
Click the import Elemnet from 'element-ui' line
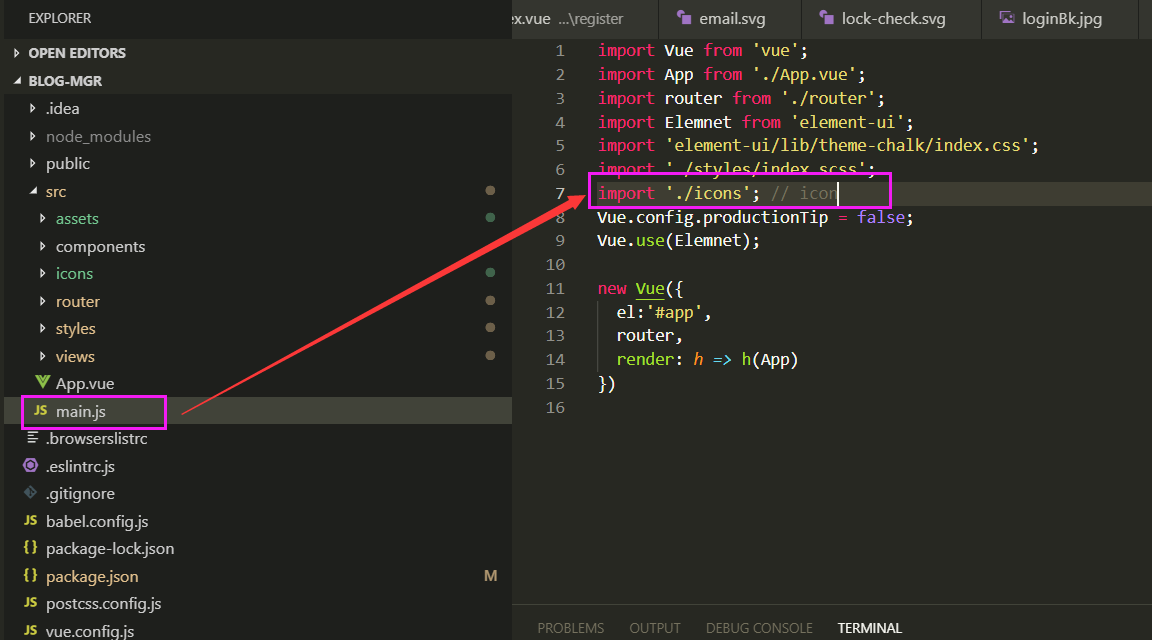(x=755, y=122)
